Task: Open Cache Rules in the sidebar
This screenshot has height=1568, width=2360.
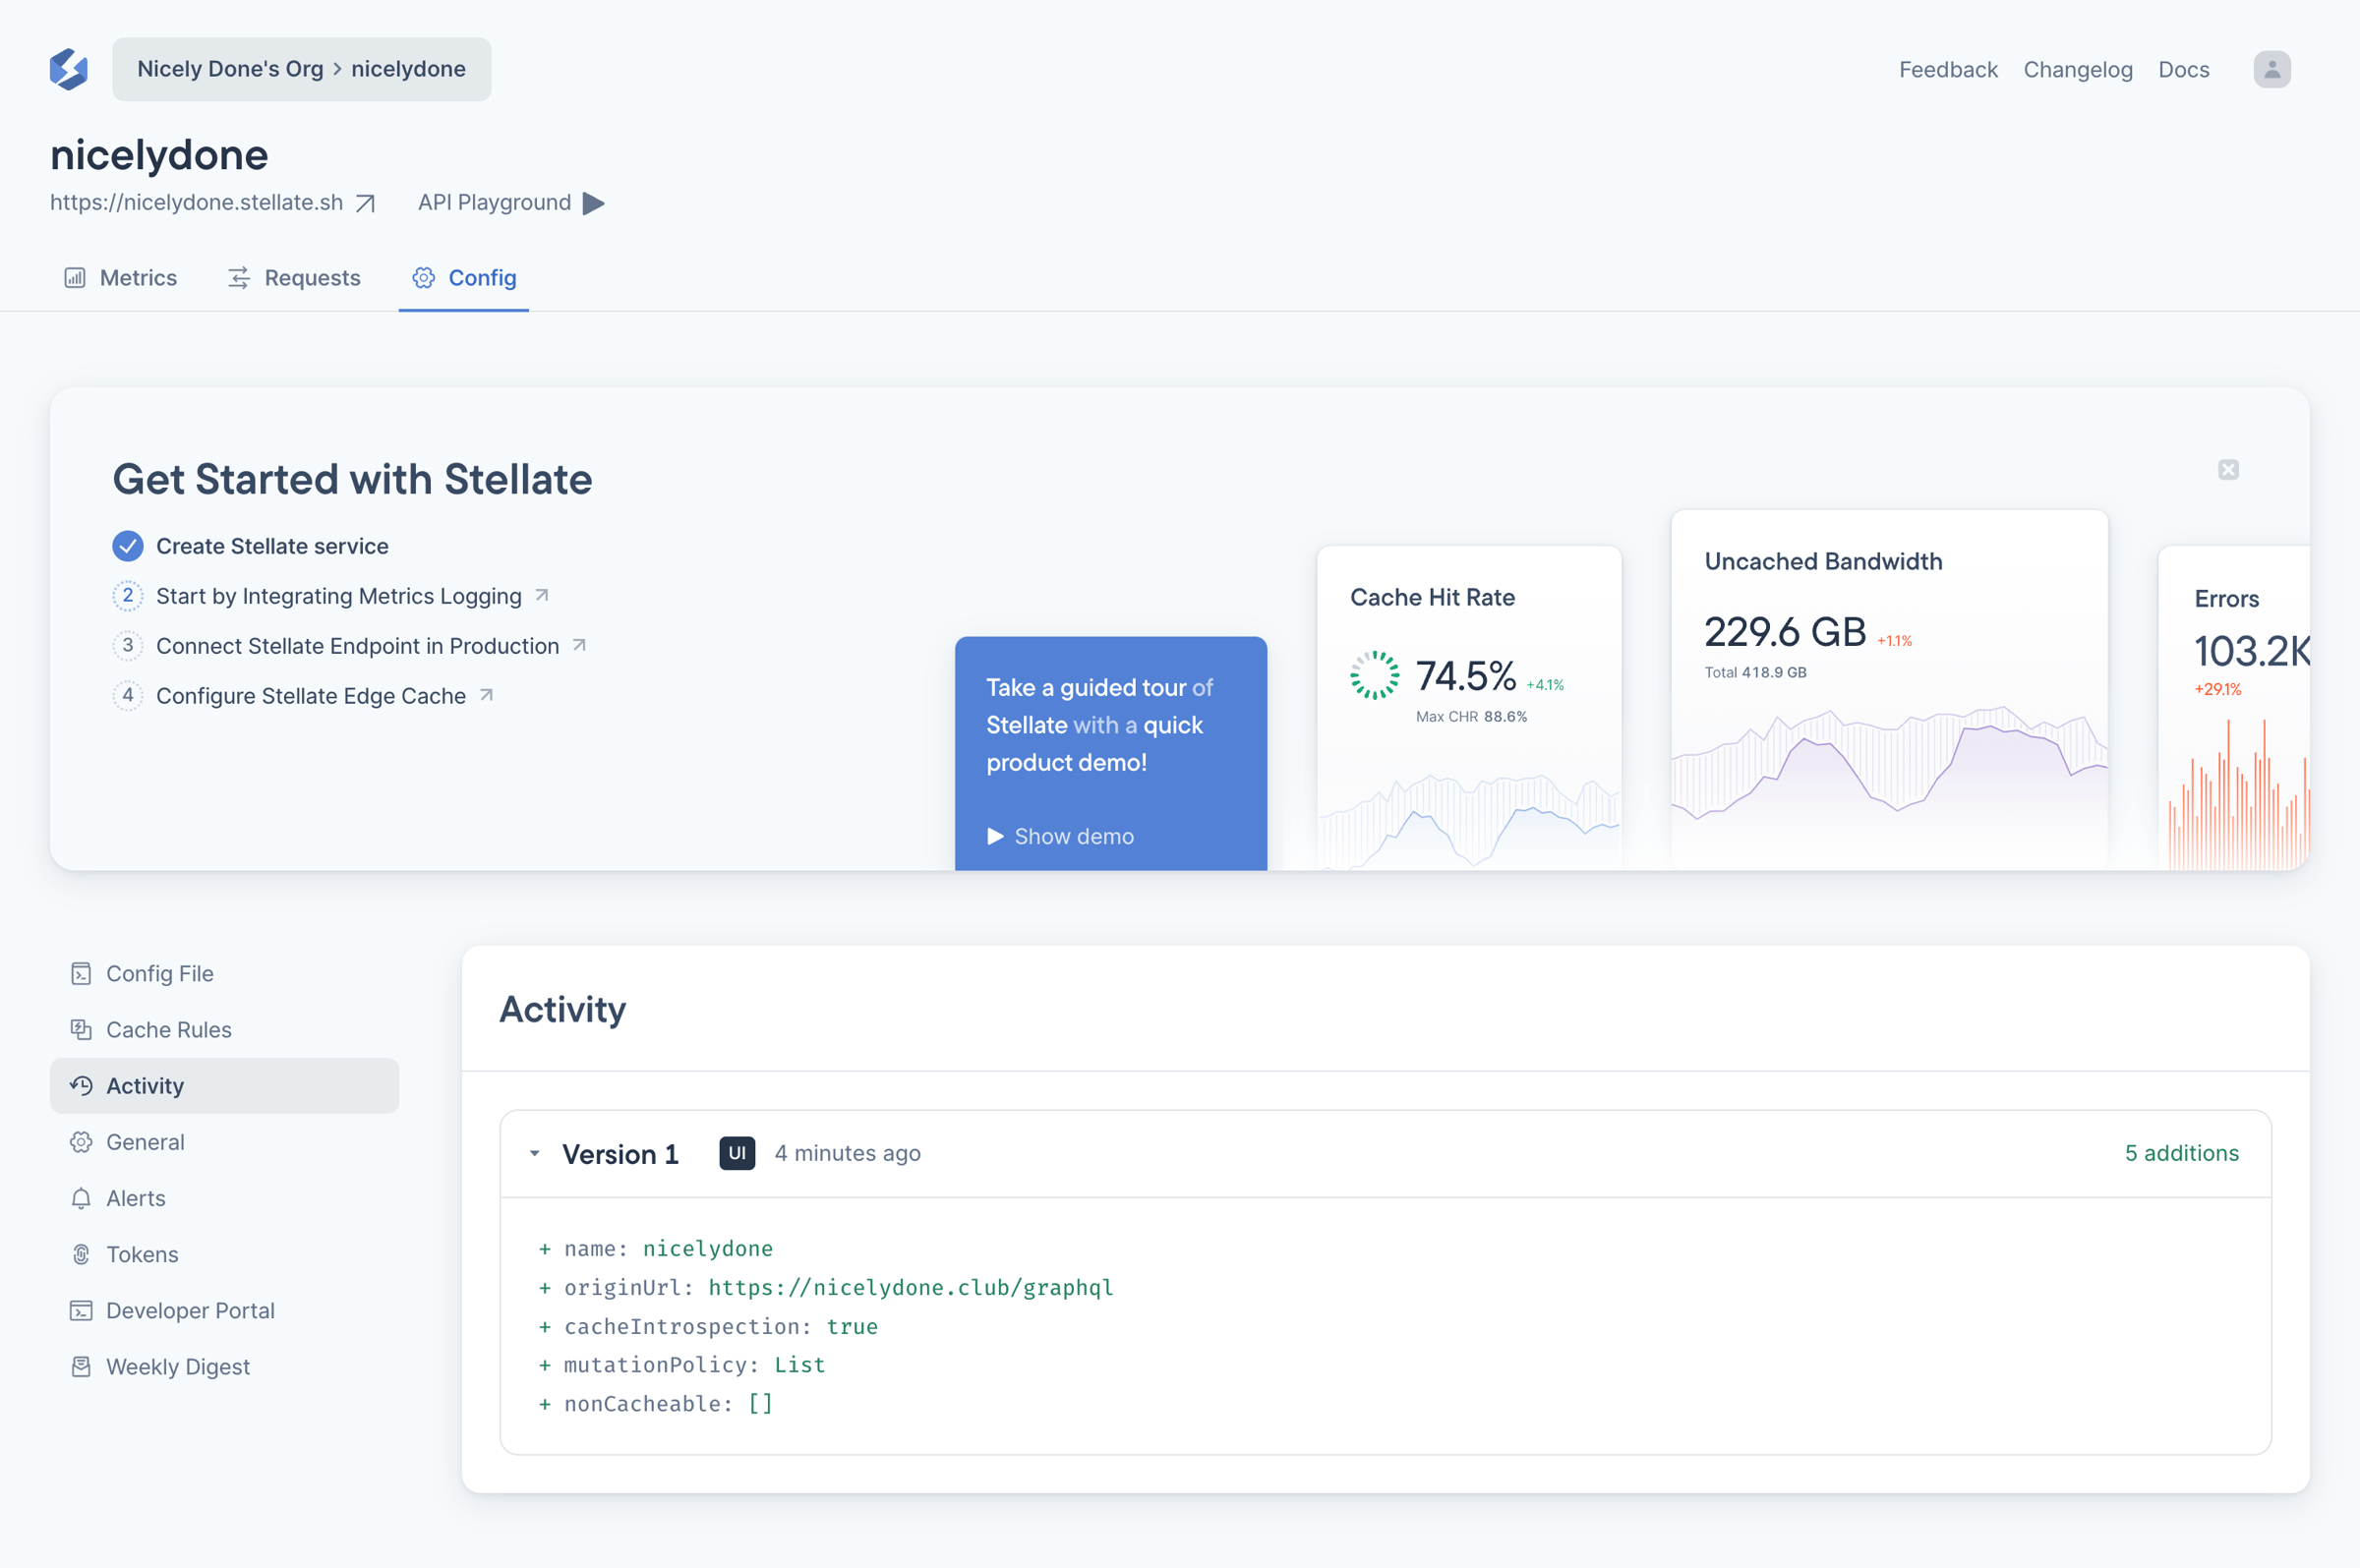Action: (224, 1030)
